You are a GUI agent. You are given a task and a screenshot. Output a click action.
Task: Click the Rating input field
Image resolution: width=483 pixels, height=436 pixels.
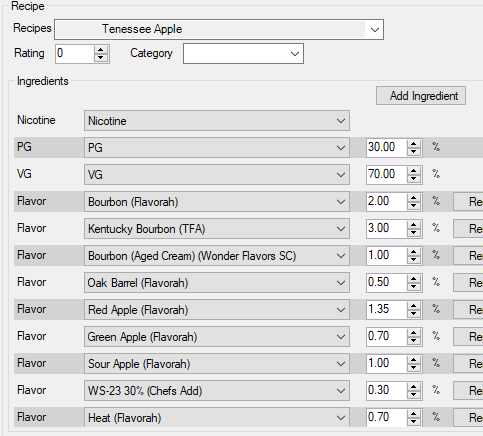point(75,53)
